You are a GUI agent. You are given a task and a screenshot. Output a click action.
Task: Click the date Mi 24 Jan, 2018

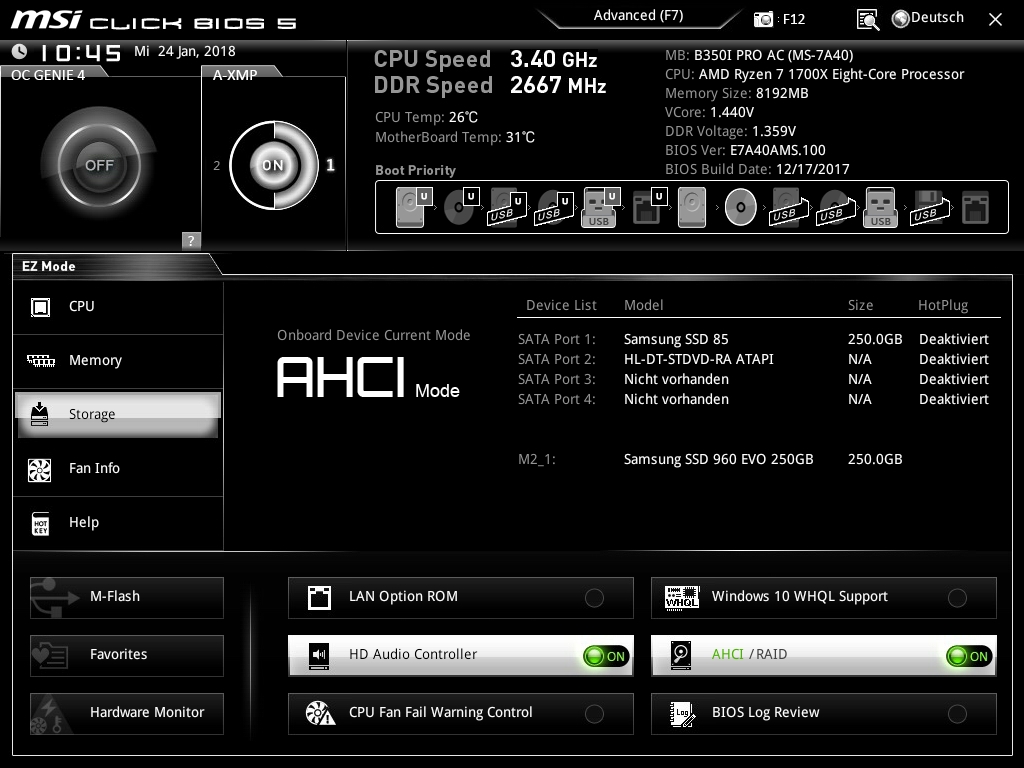click(185, 52)
